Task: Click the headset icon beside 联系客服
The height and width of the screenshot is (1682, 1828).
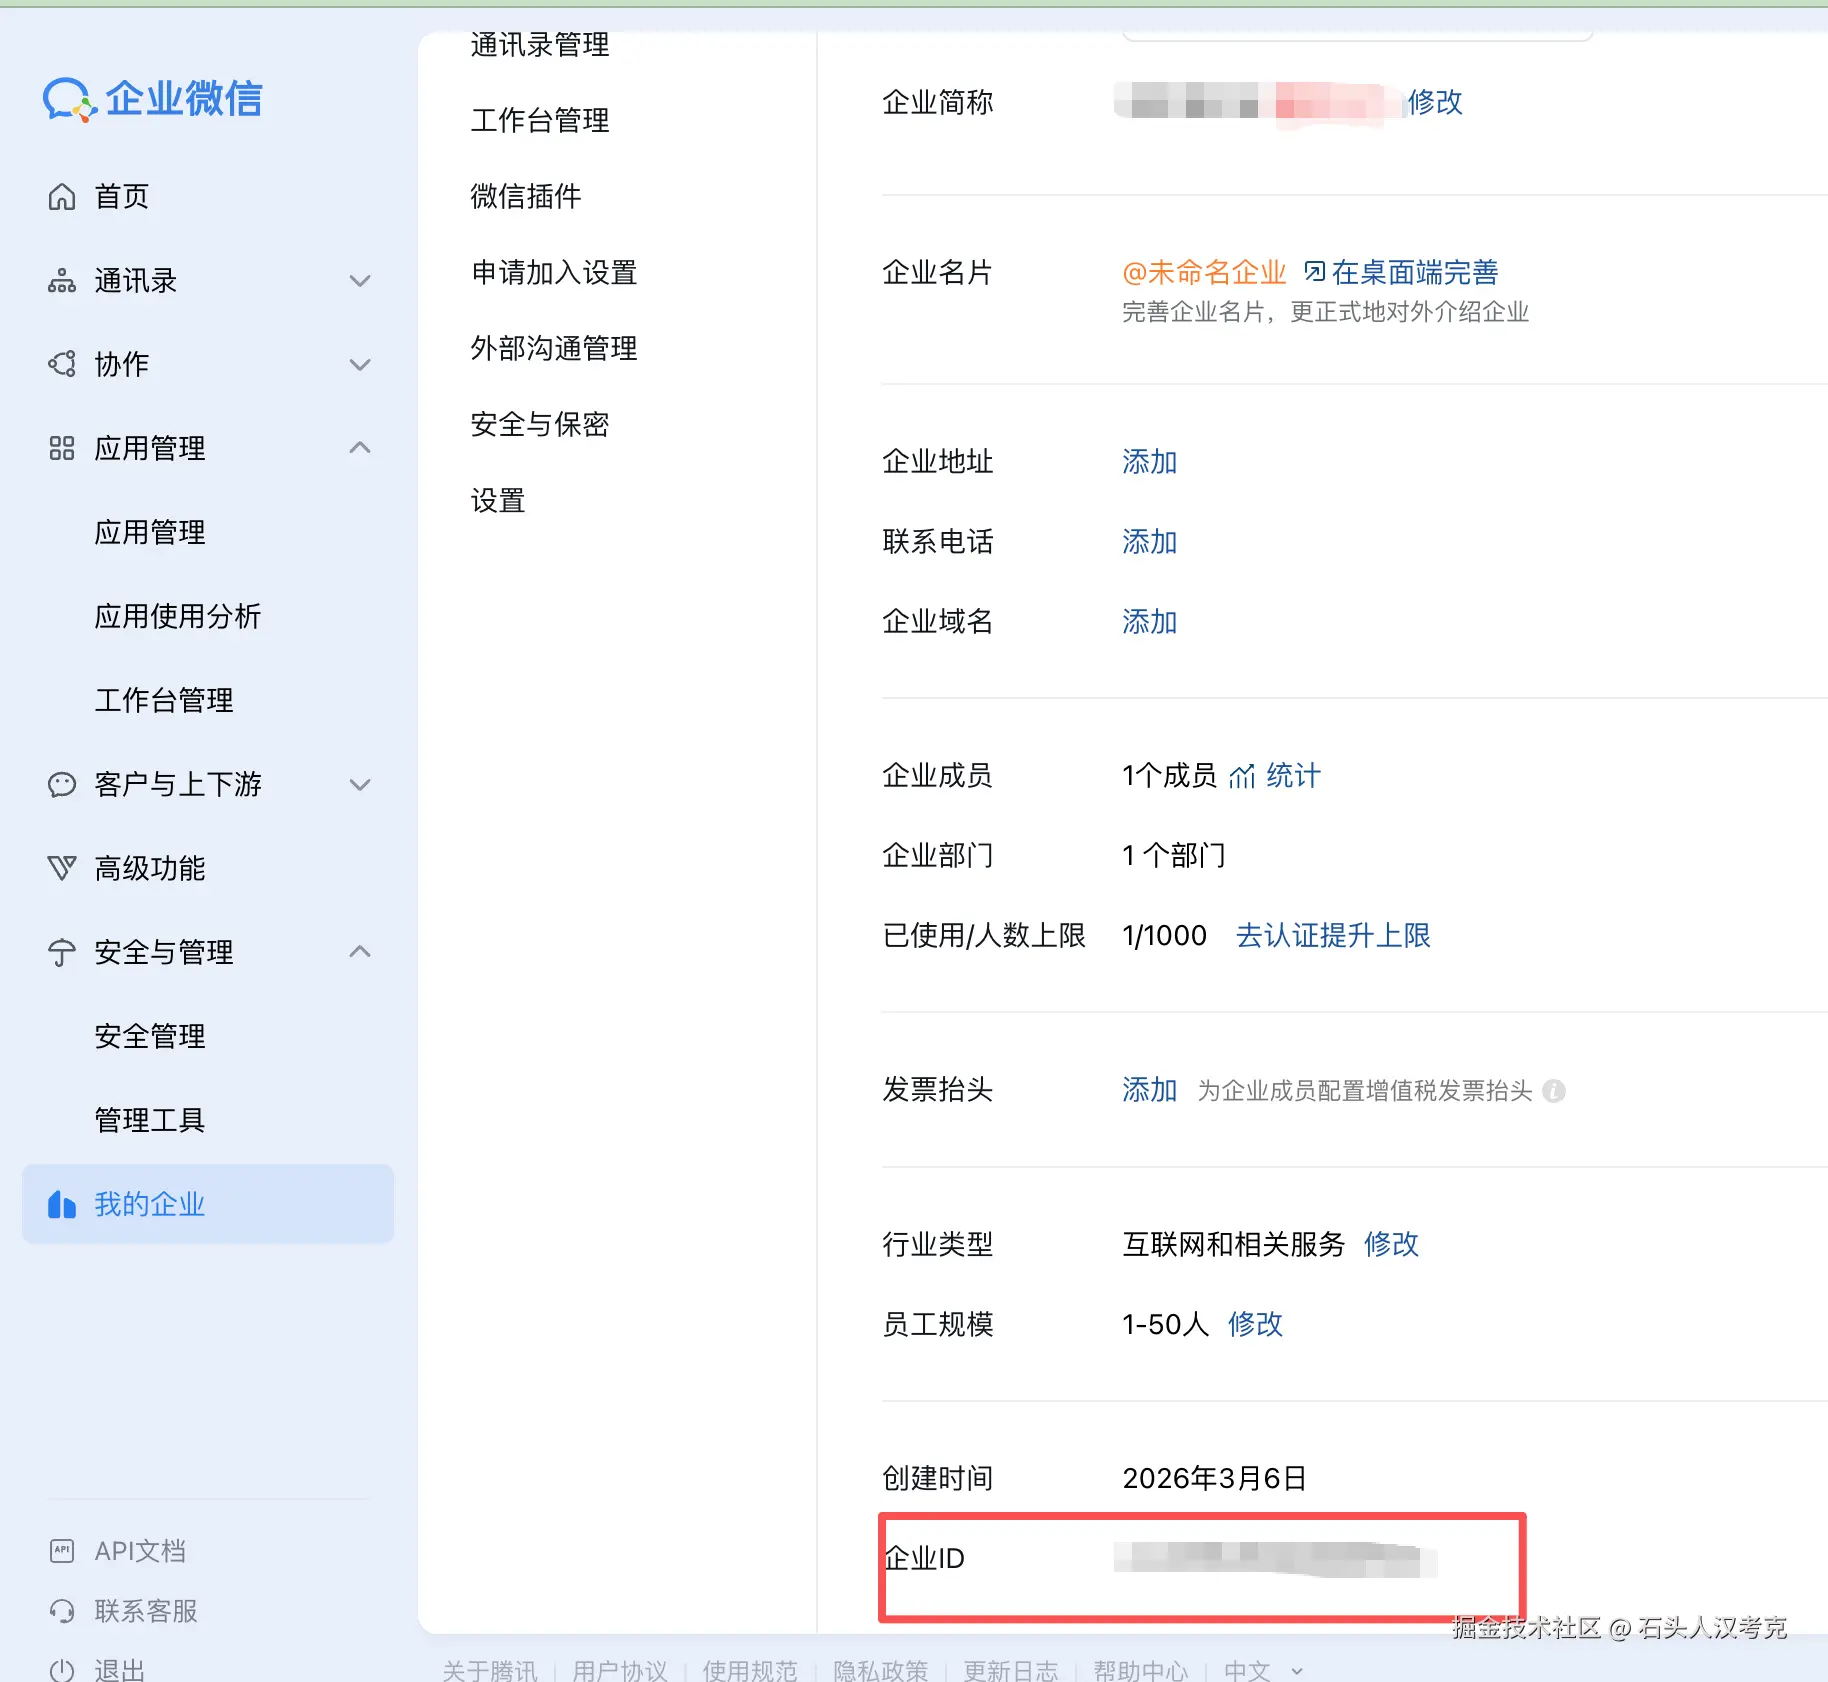Action: click(62, 1611)
